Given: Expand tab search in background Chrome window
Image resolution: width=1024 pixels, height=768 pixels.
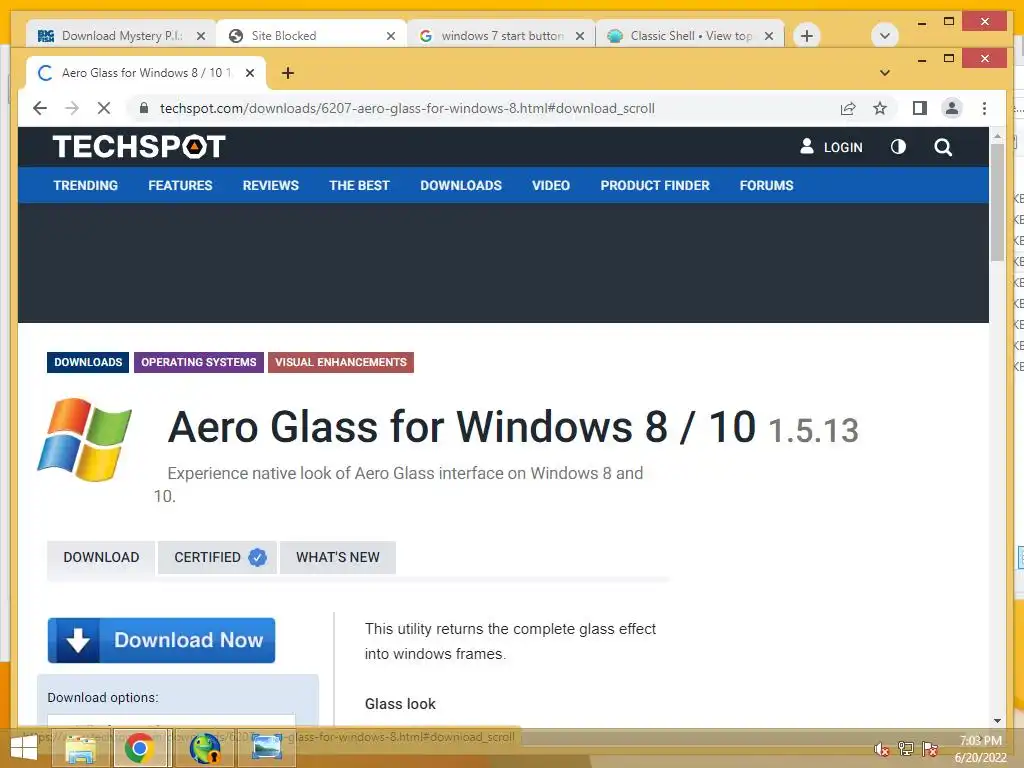Looking at the screenshot, I should pos(885,35).
